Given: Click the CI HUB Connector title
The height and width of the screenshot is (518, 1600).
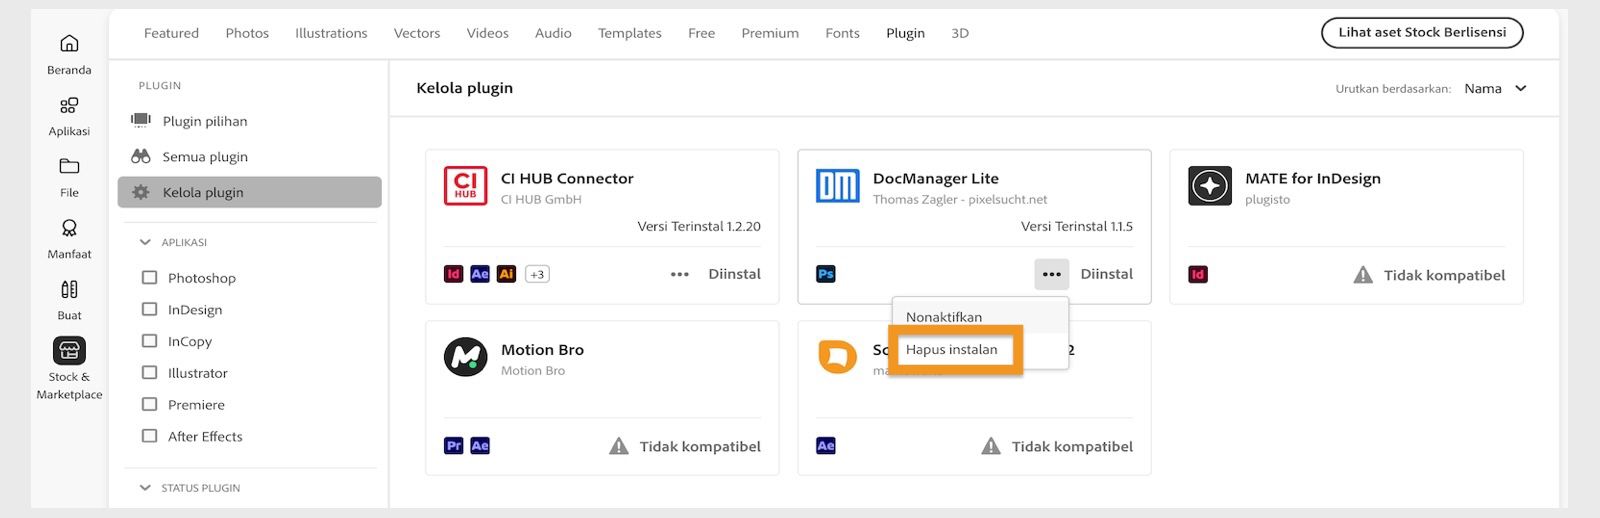Looking at the screenshot, I should click(x=567, y=178).
